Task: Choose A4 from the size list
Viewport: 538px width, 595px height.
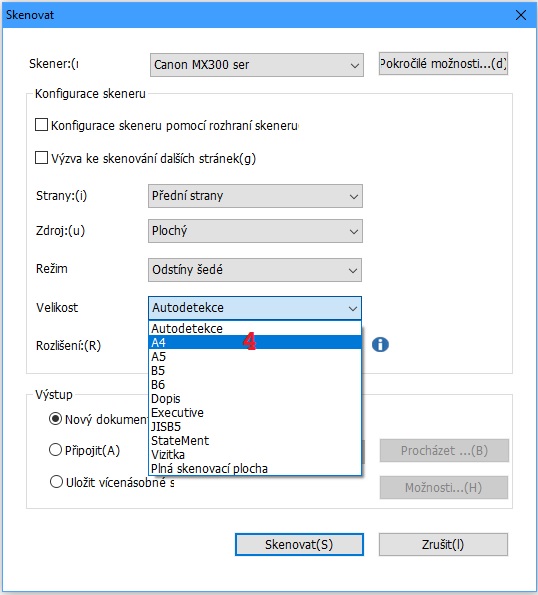Action: [x=255, y=342]
